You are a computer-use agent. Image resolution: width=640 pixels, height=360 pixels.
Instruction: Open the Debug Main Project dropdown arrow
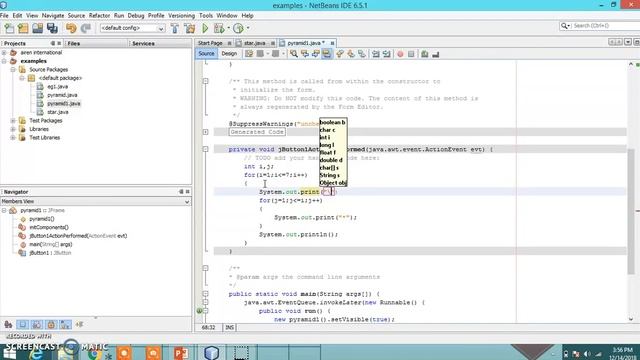pos(228,28)
